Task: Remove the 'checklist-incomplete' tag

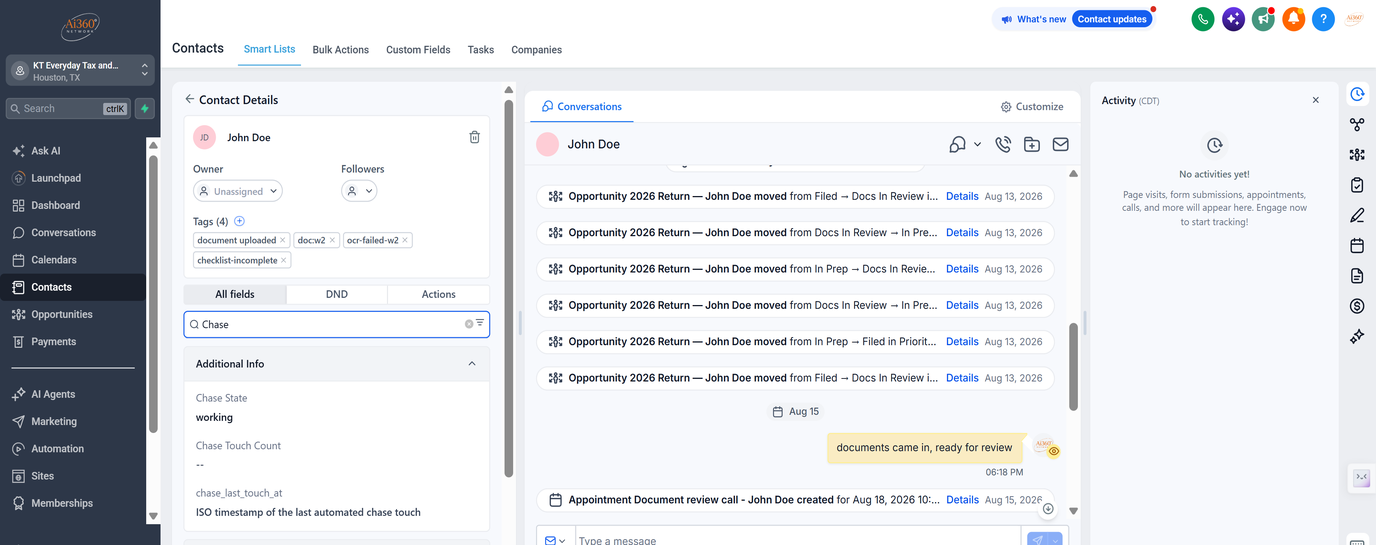Action: [284, 260]
